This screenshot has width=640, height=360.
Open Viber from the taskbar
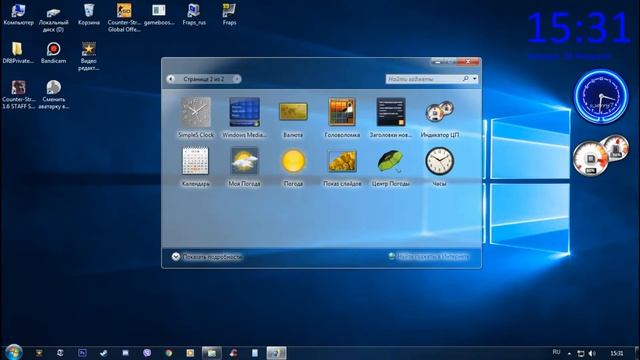click(147, 353)
